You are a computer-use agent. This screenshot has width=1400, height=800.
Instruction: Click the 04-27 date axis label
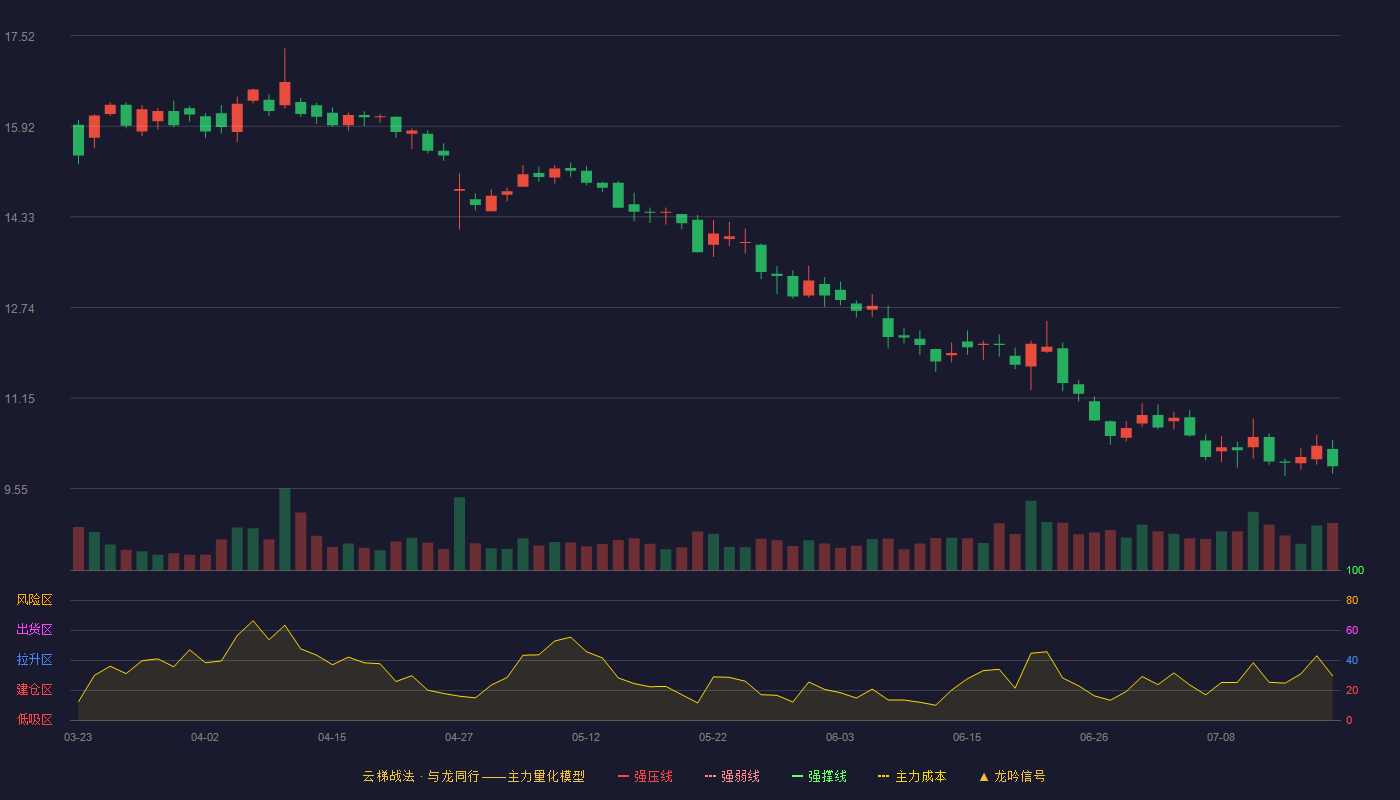click(459, 737)
